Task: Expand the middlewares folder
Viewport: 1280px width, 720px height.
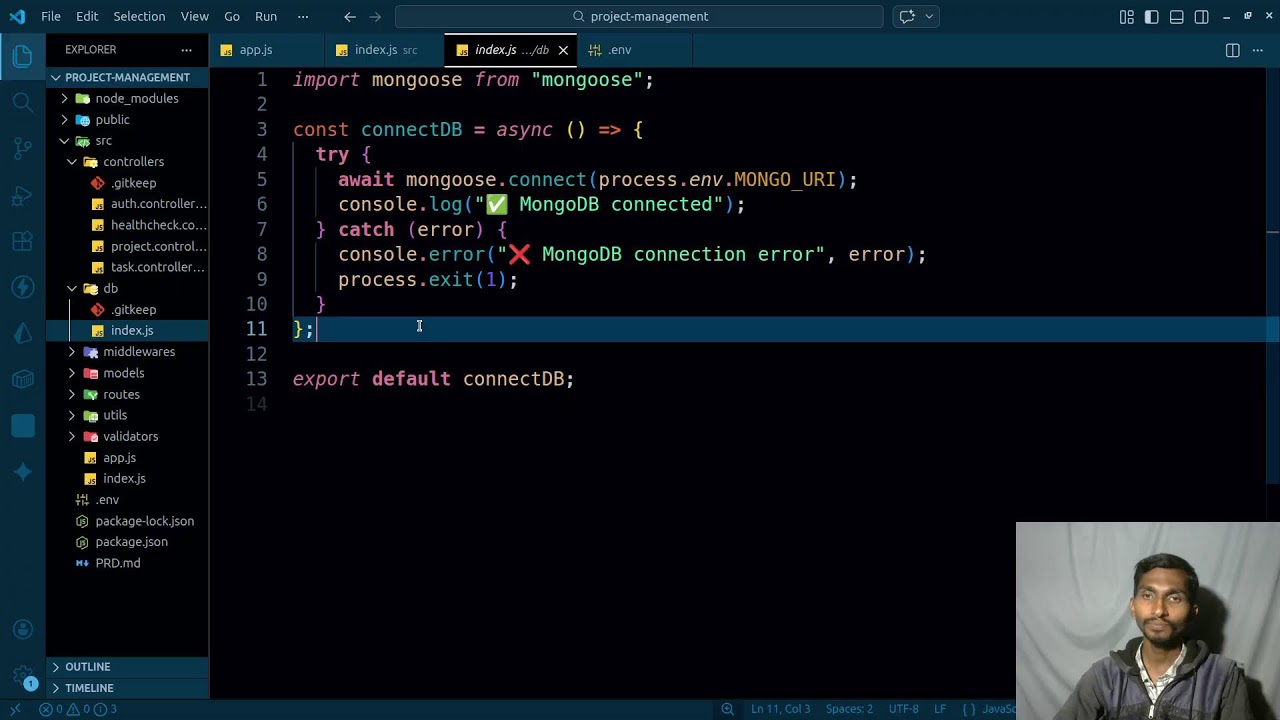Action: 127,351
